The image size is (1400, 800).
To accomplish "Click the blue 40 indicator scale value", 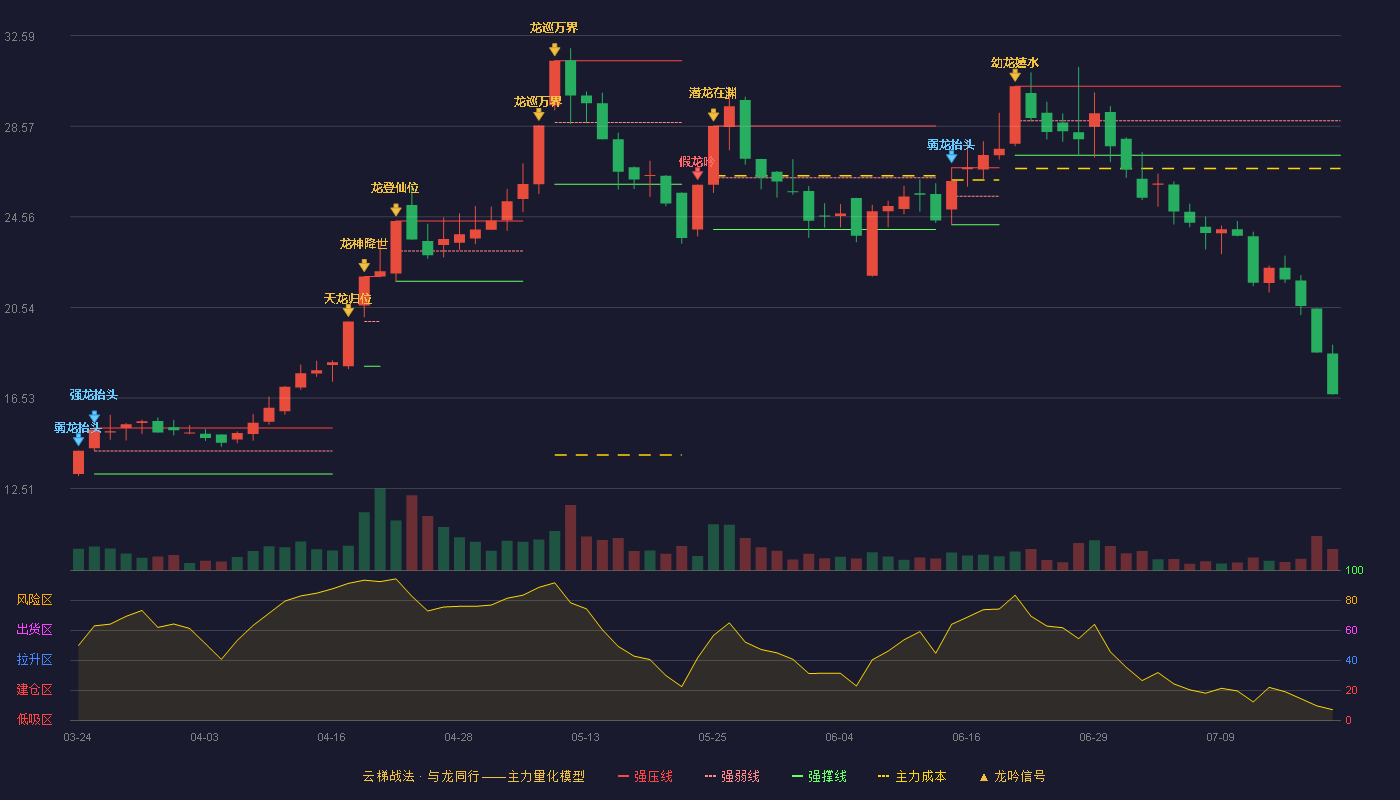I will [1351, 661].
